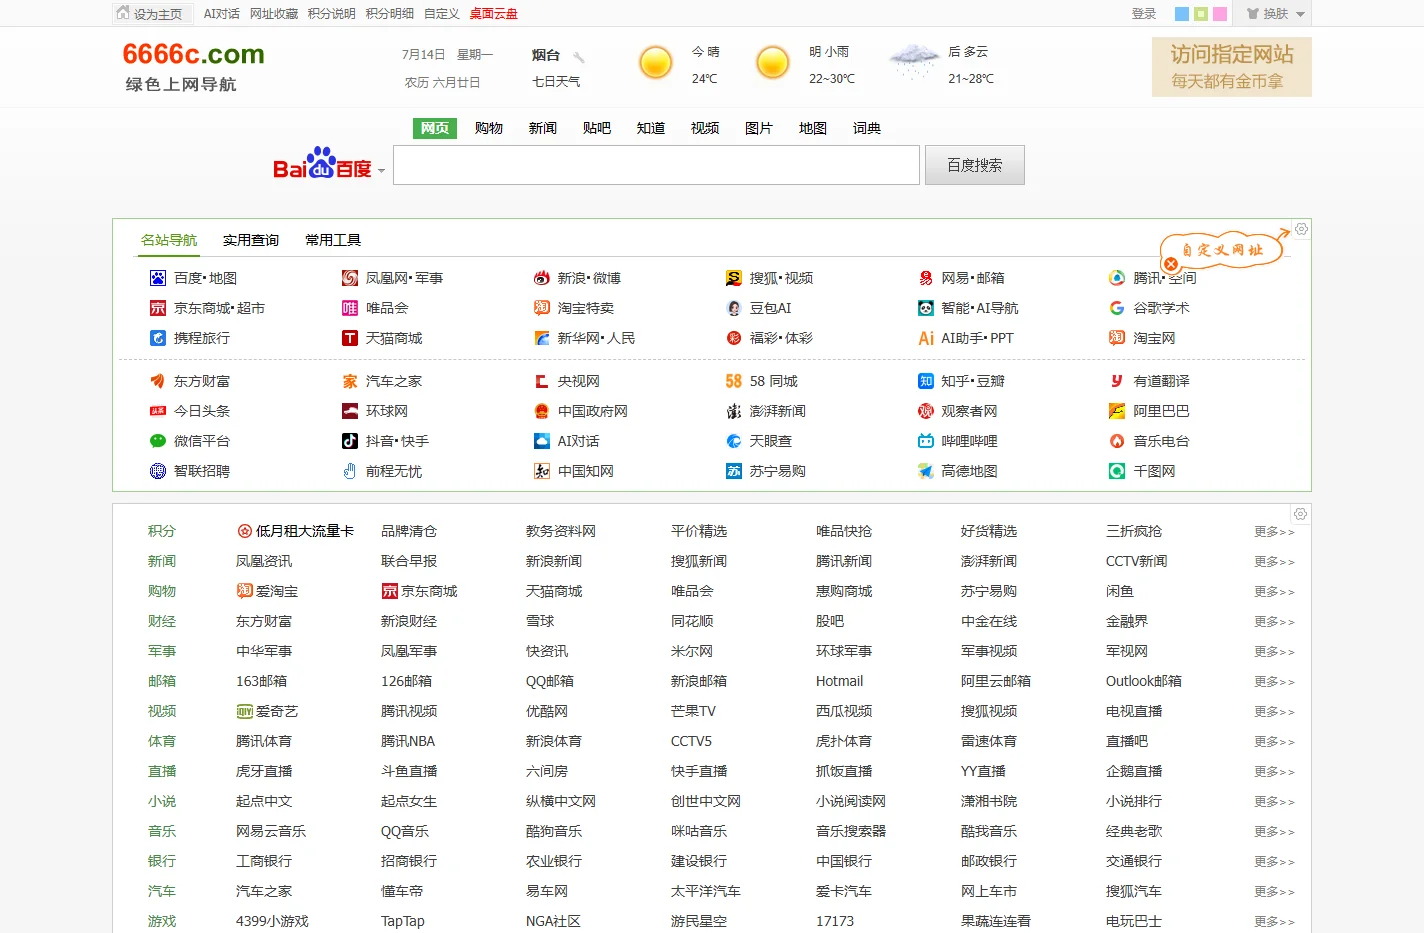1424x933 pixels.
Task: Click the Douyin music note icon
Action: 349,441
